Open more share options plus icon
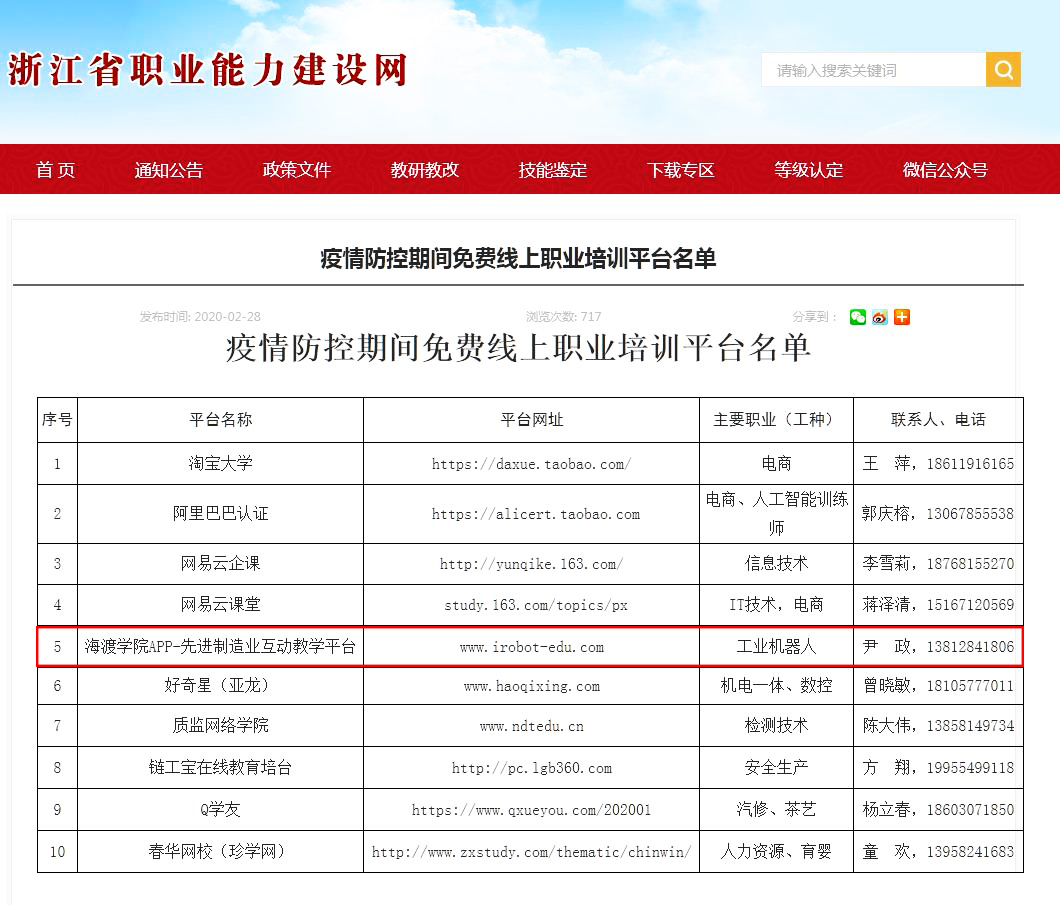Image resolution: width=1060 pixels, height=905 pixels. (902, 317)
